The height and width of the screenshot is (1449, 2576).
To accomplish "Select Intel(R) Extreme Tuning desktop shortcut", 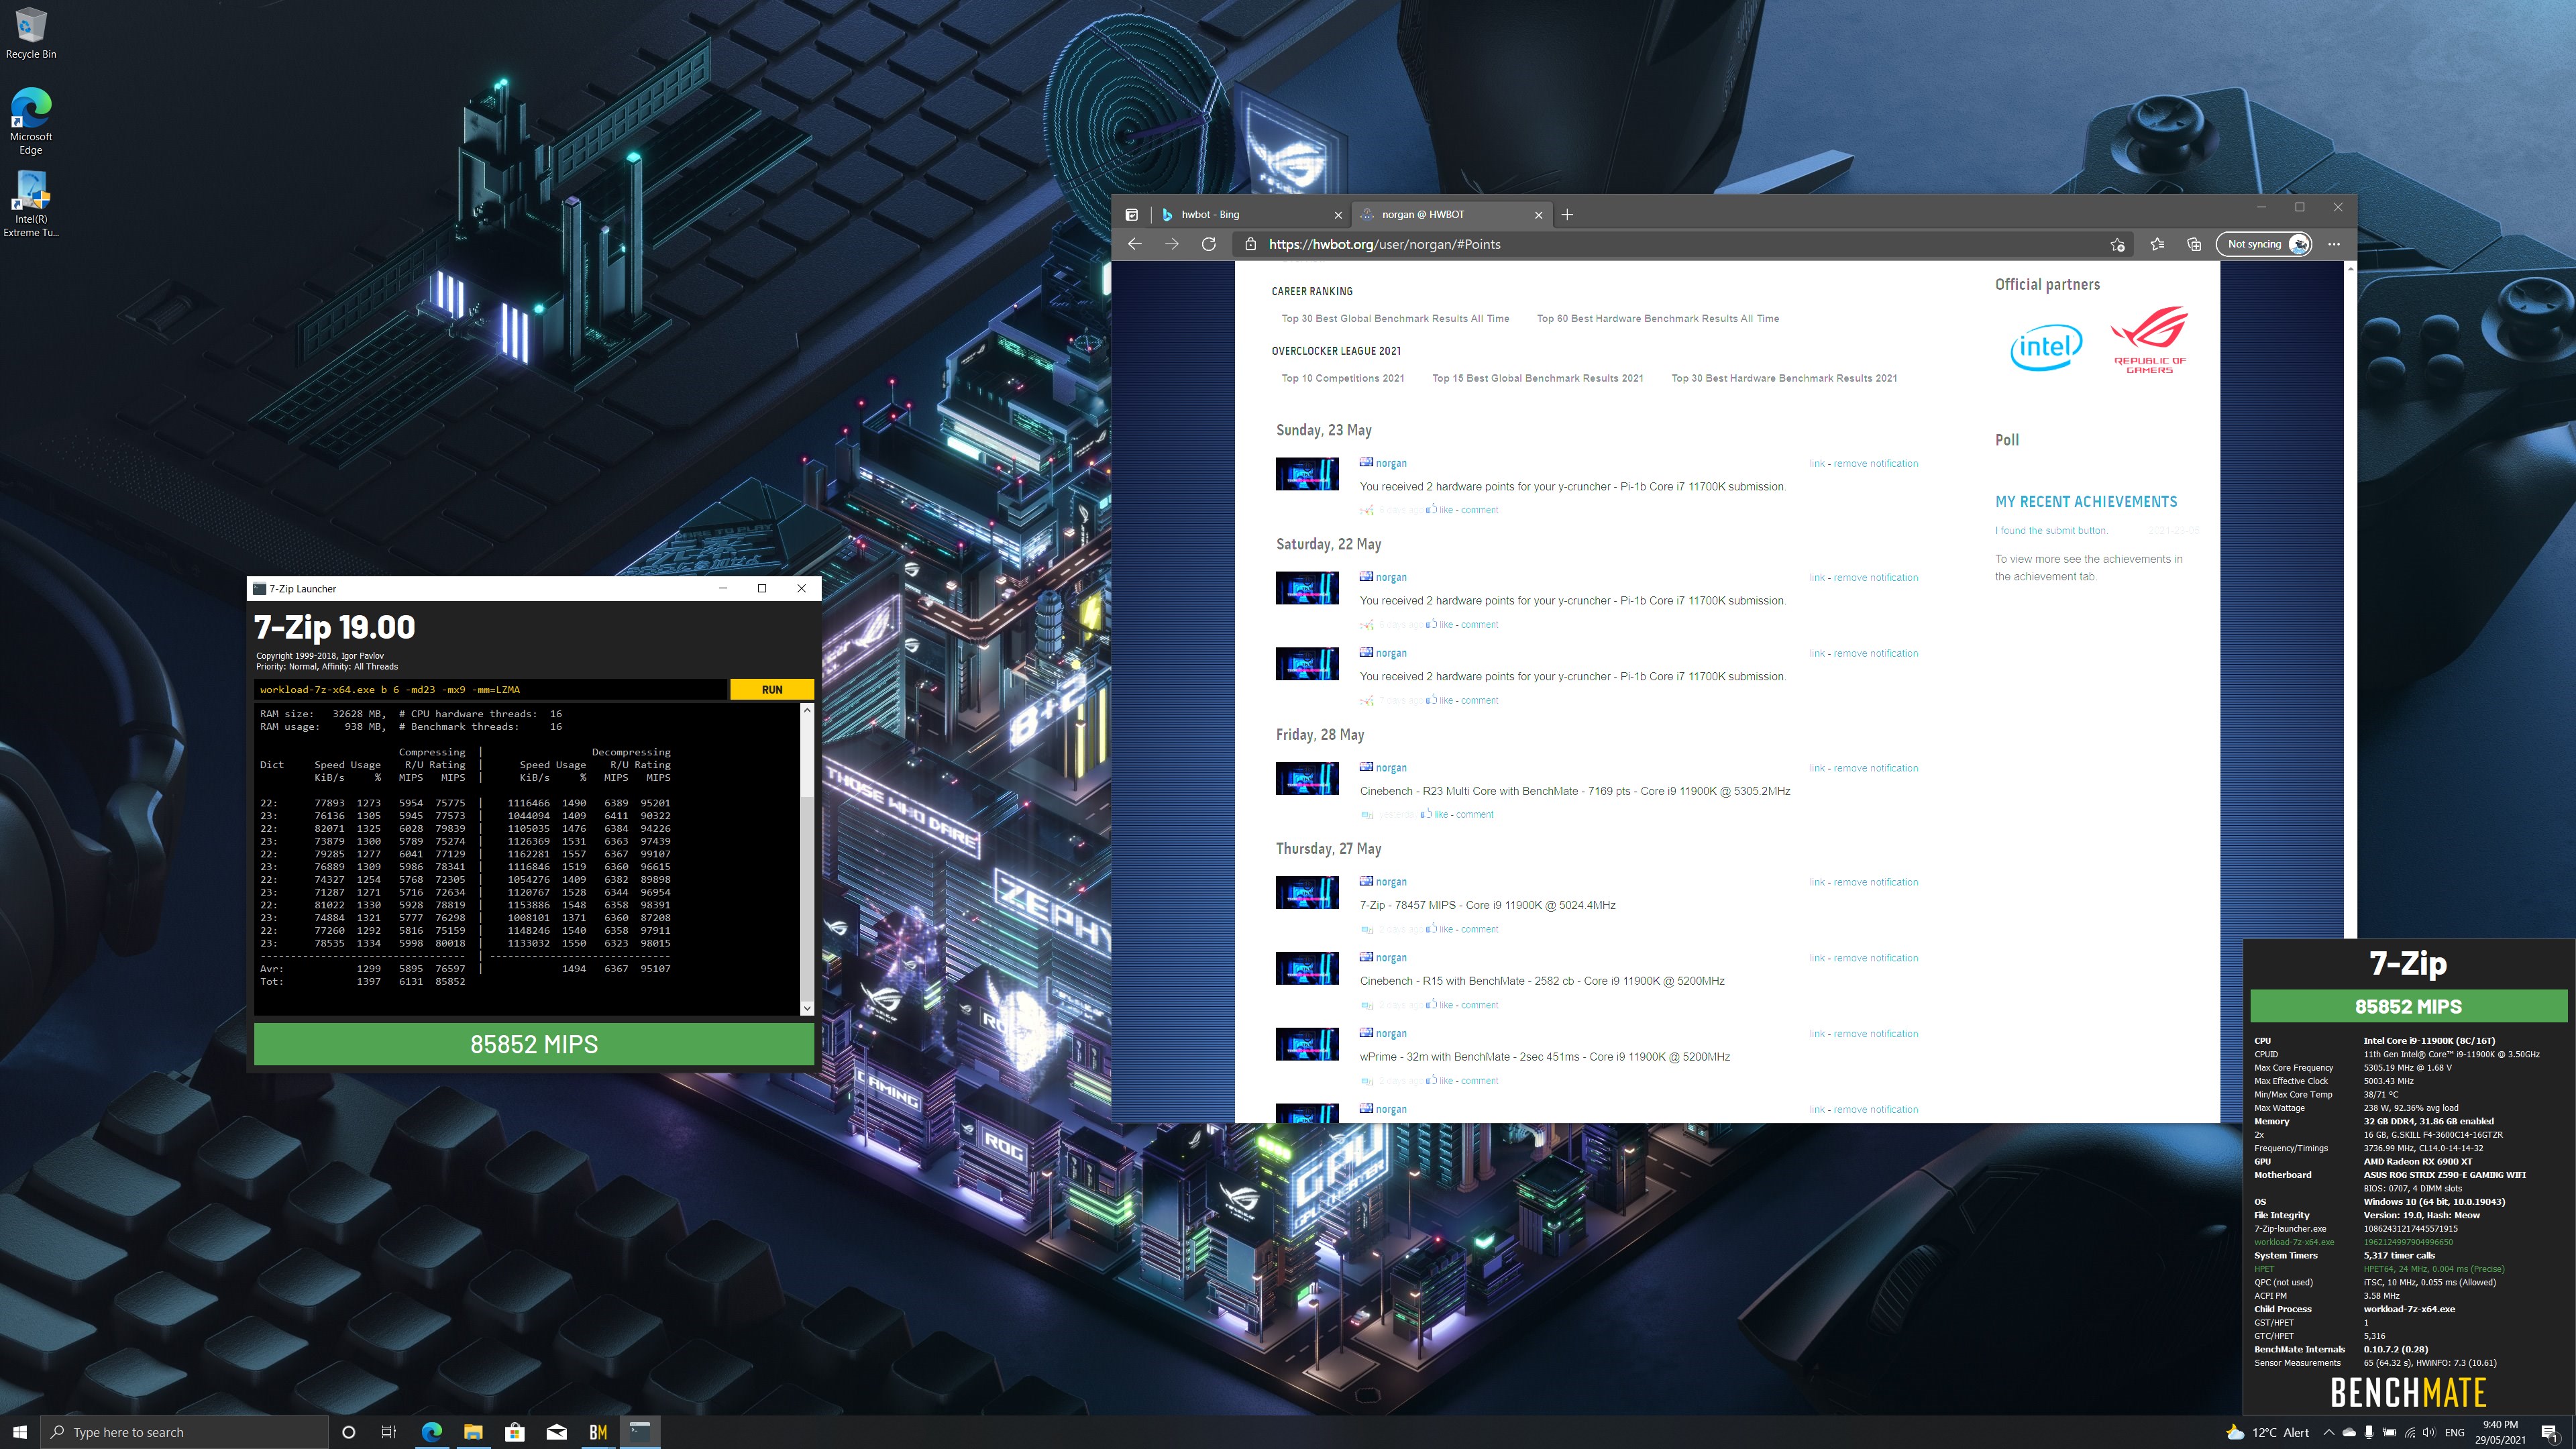I will coord(31,204).
